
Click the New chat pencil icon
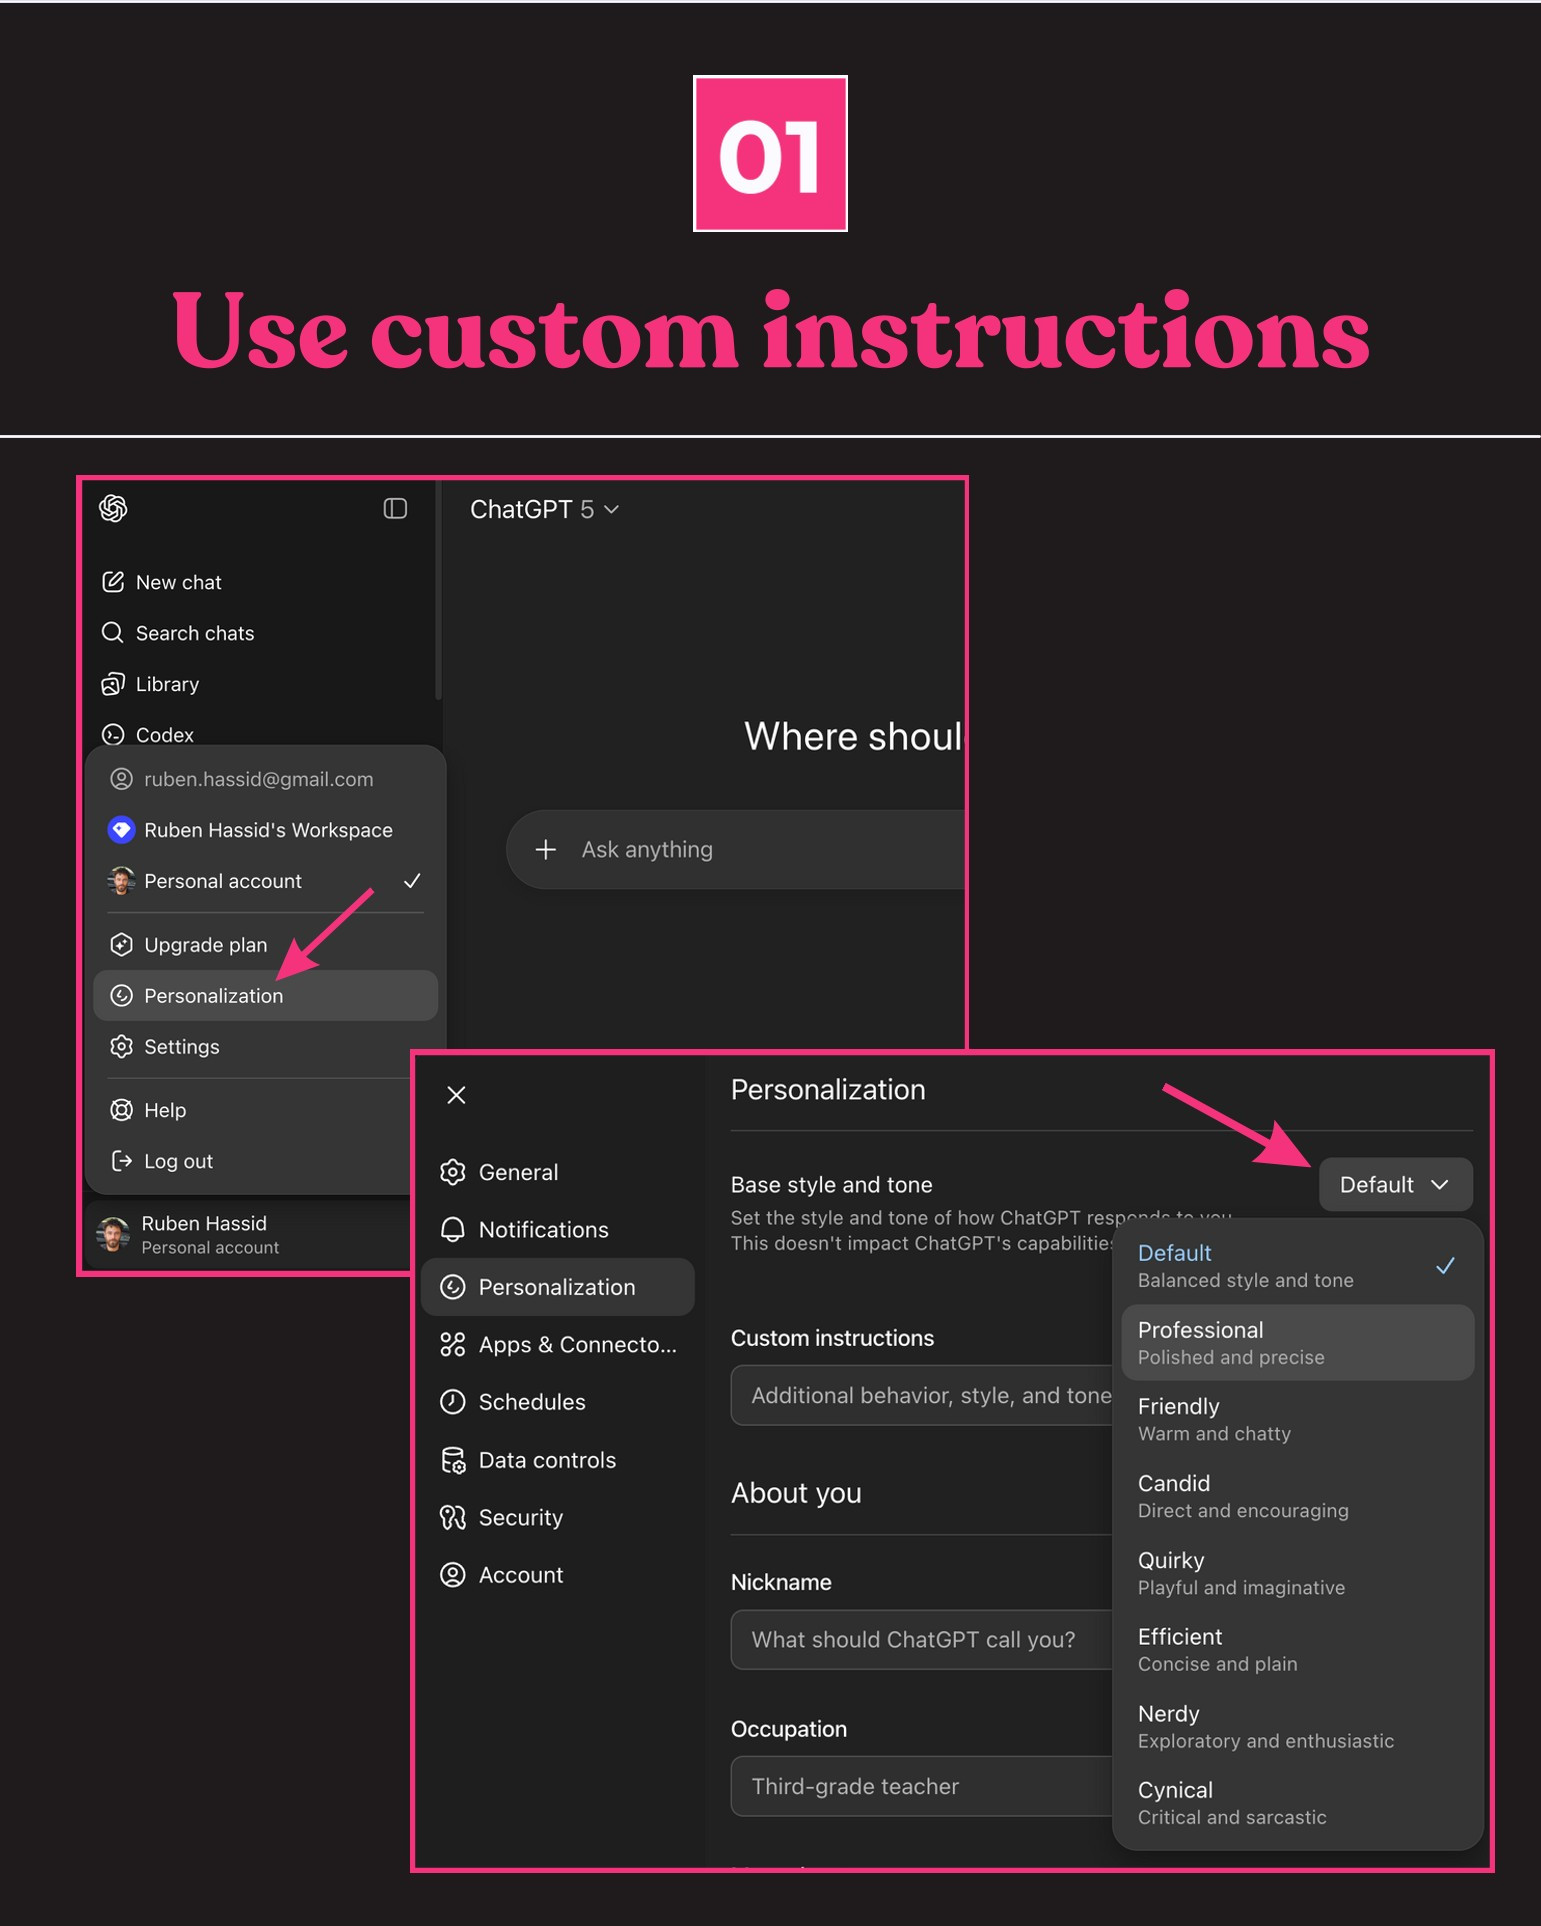point(113,582)
